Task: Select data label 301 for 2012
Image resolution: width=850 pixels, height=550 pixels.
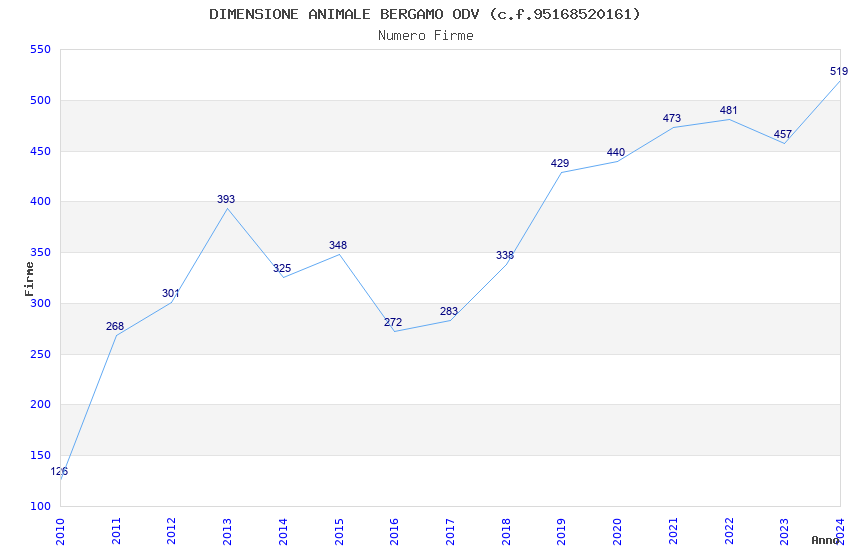Action: [171, 293]
